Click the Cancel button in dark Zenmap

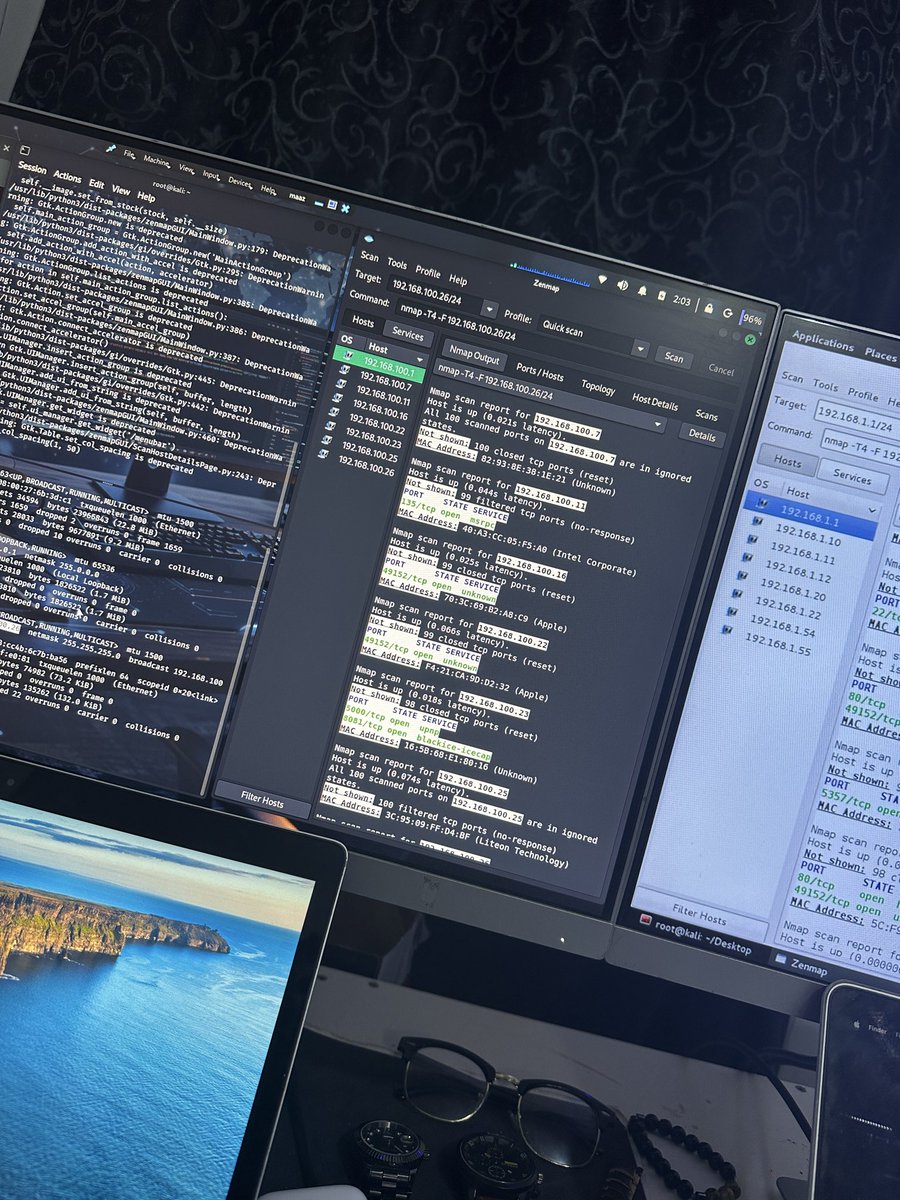point(721,370)
